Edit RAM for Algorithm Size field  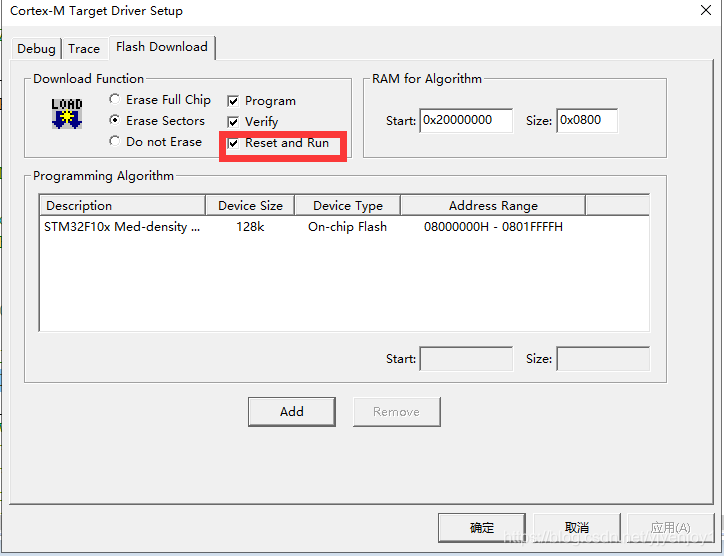coord(587,121)
